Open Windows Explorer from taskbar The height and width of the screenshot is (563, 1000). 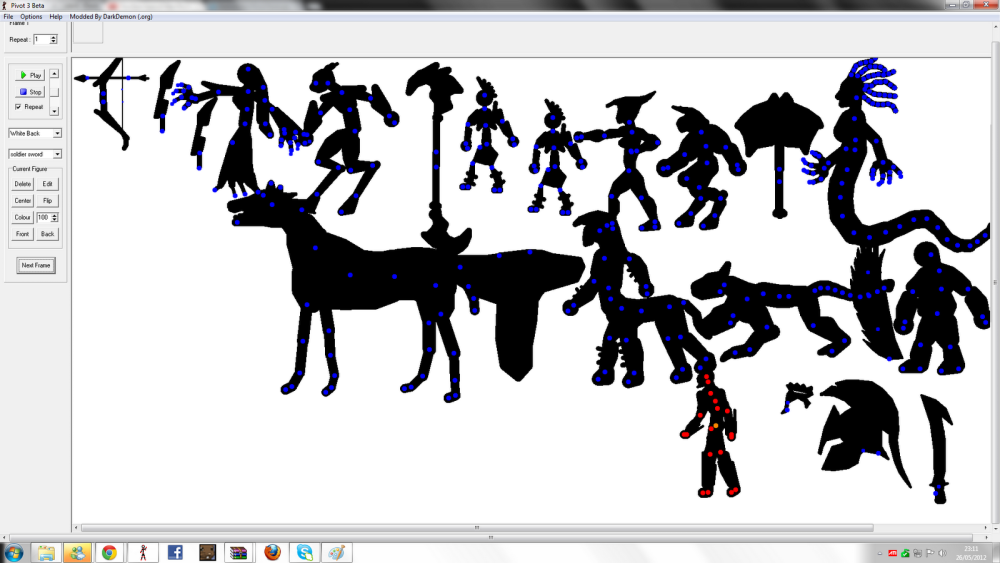click(x=46, y=553)
